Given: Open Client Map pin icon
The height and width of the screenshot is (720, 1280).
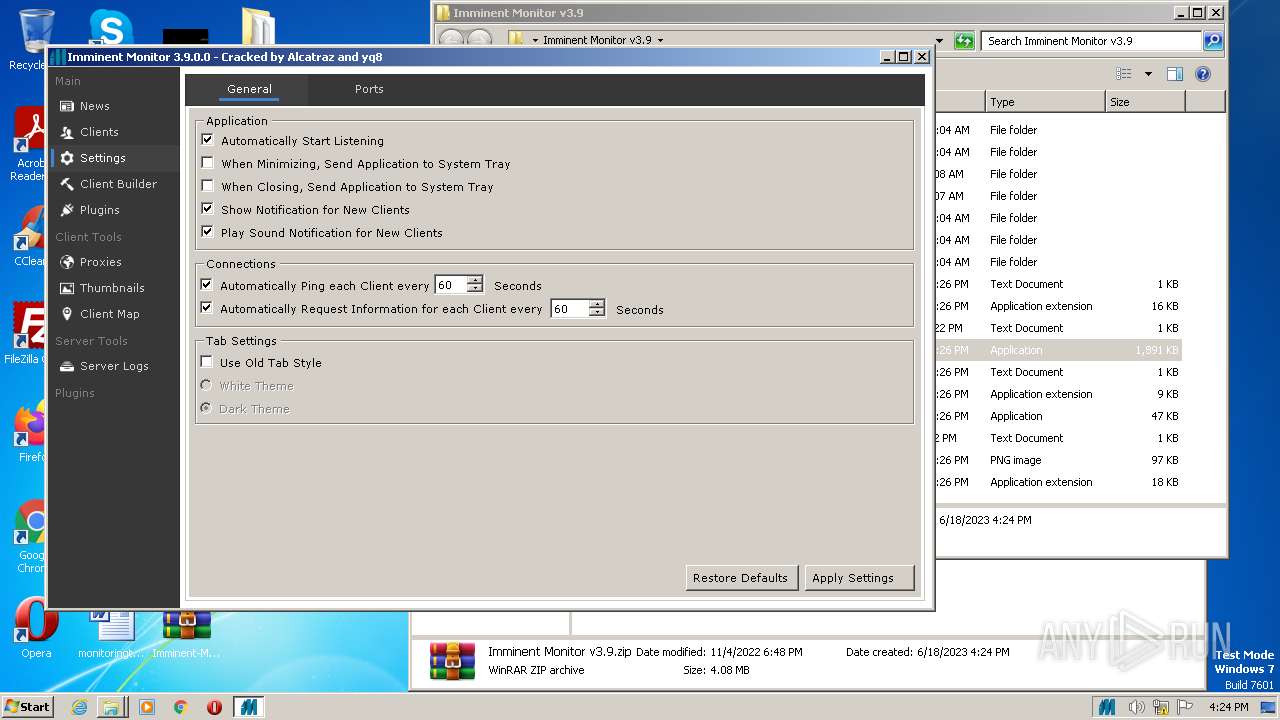Looking at the screenshot, I should click(x=67, y=314).
